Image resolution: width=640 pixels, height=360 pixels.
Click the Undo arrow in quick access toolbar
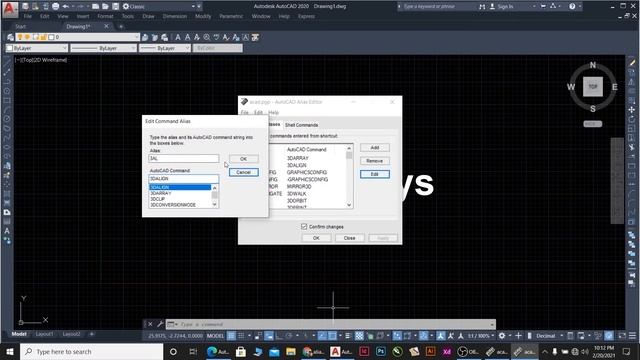click(65, 7)
